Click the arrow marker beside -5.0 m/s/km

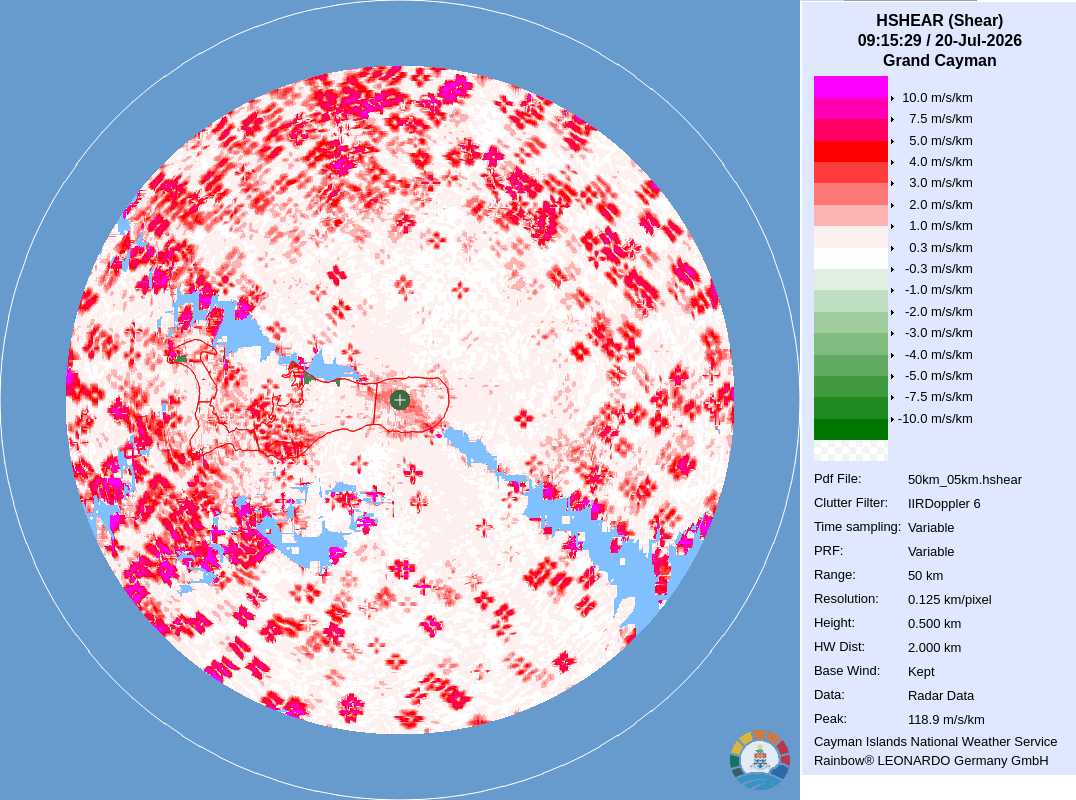coord(892,376)
